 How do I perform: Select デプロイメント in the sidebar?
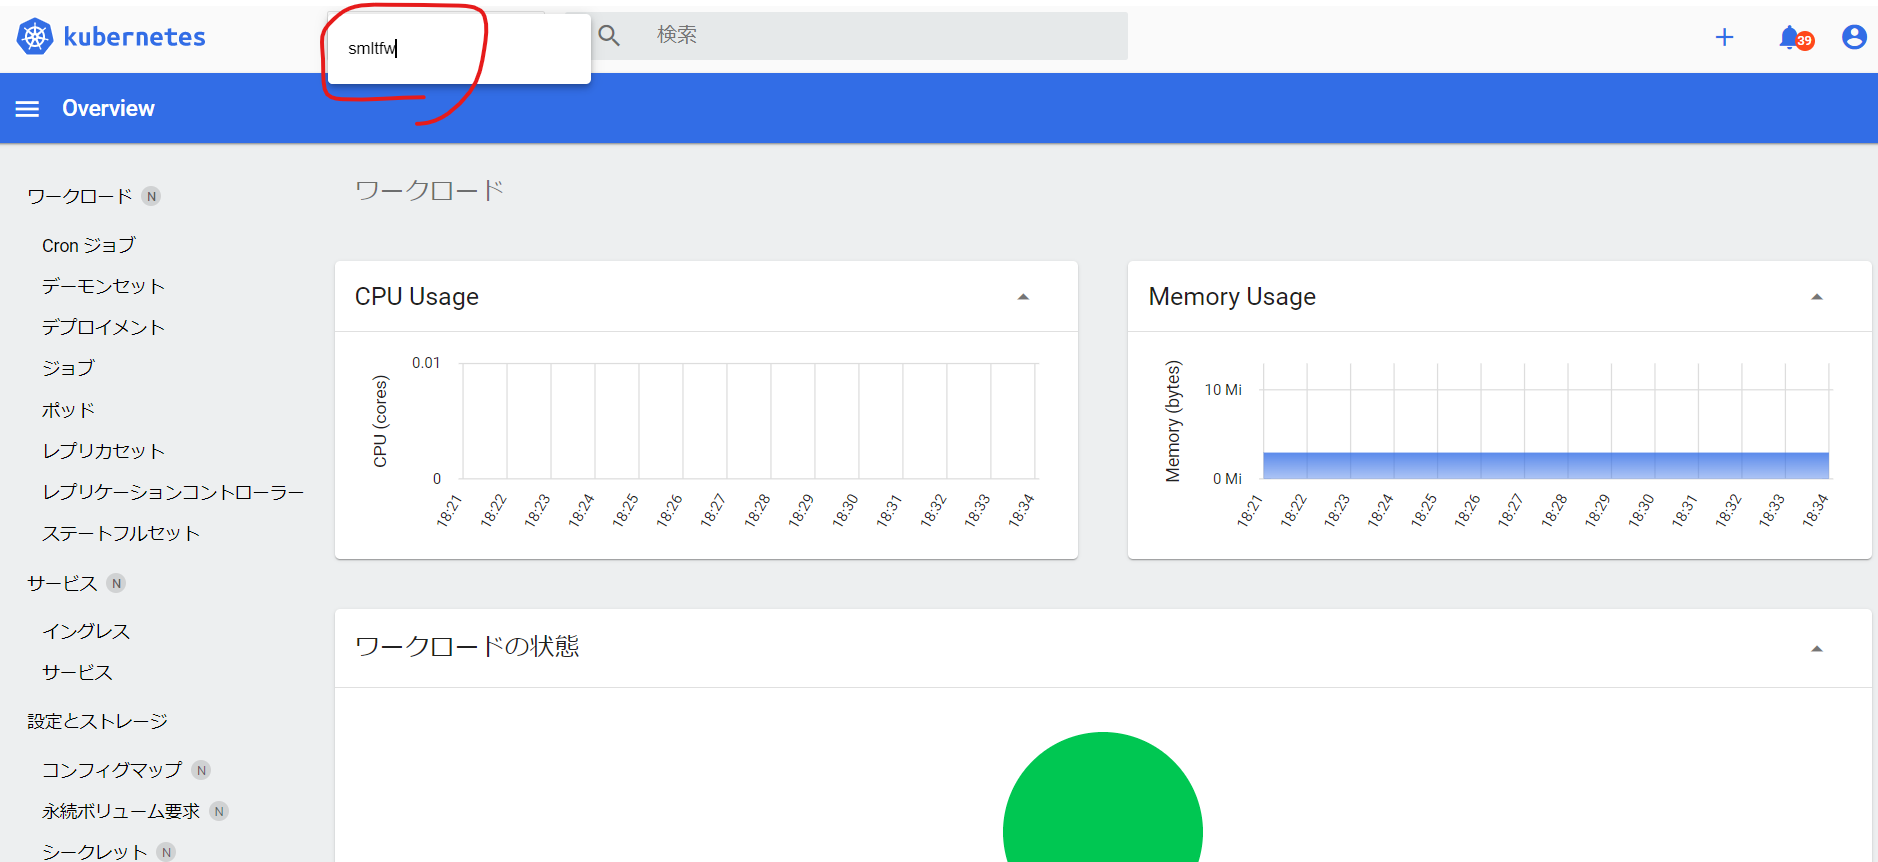[x=103, y=328]
